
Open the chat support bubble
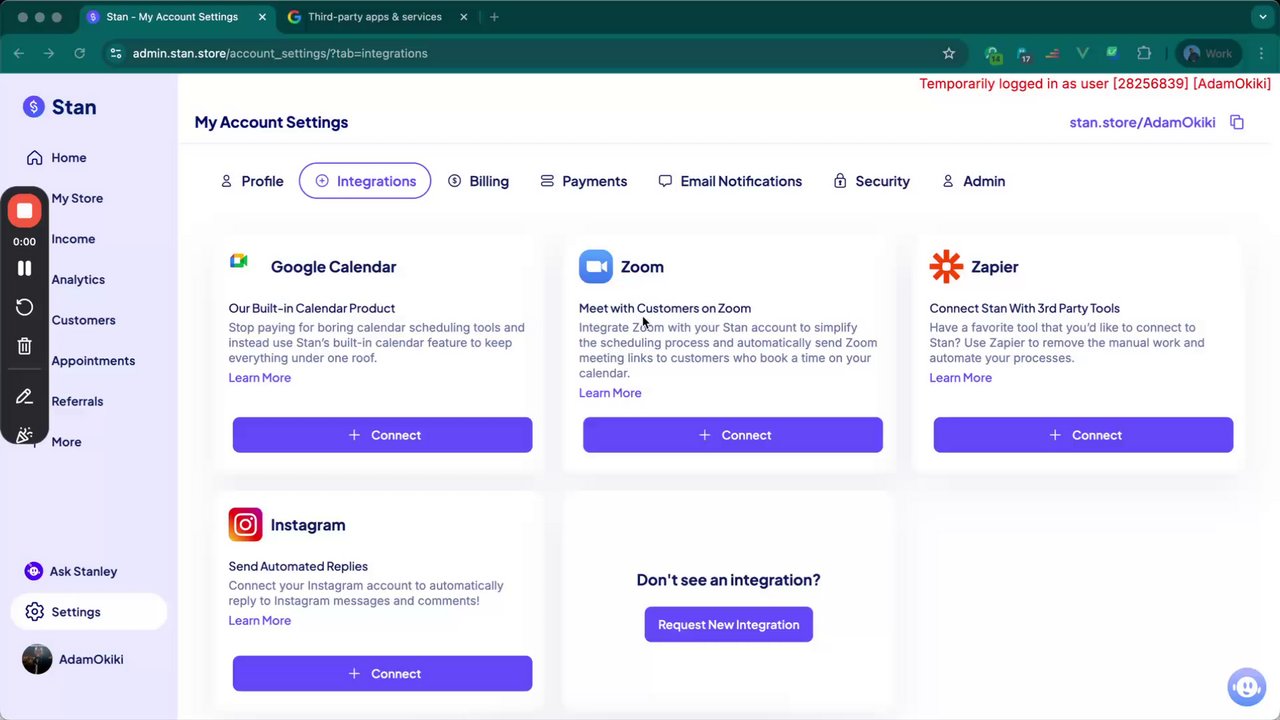[1246, 687]
